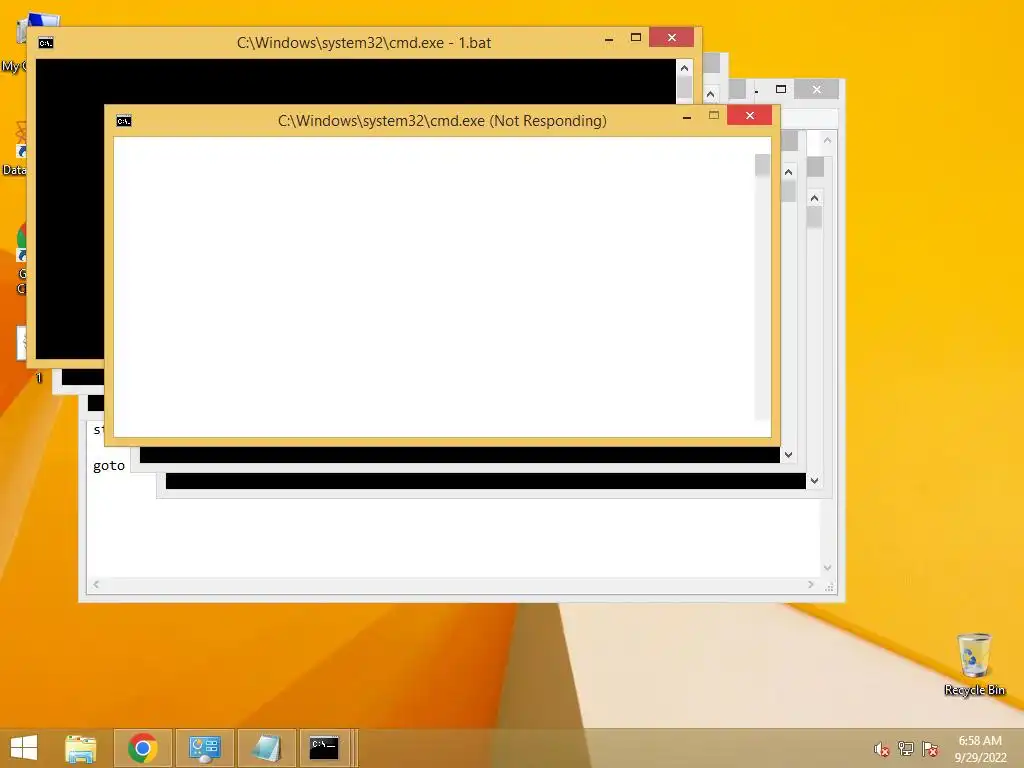1024x768 pixels.
Task: Click Notepad's vertical scroll down arrow
Action: (827, 568)
